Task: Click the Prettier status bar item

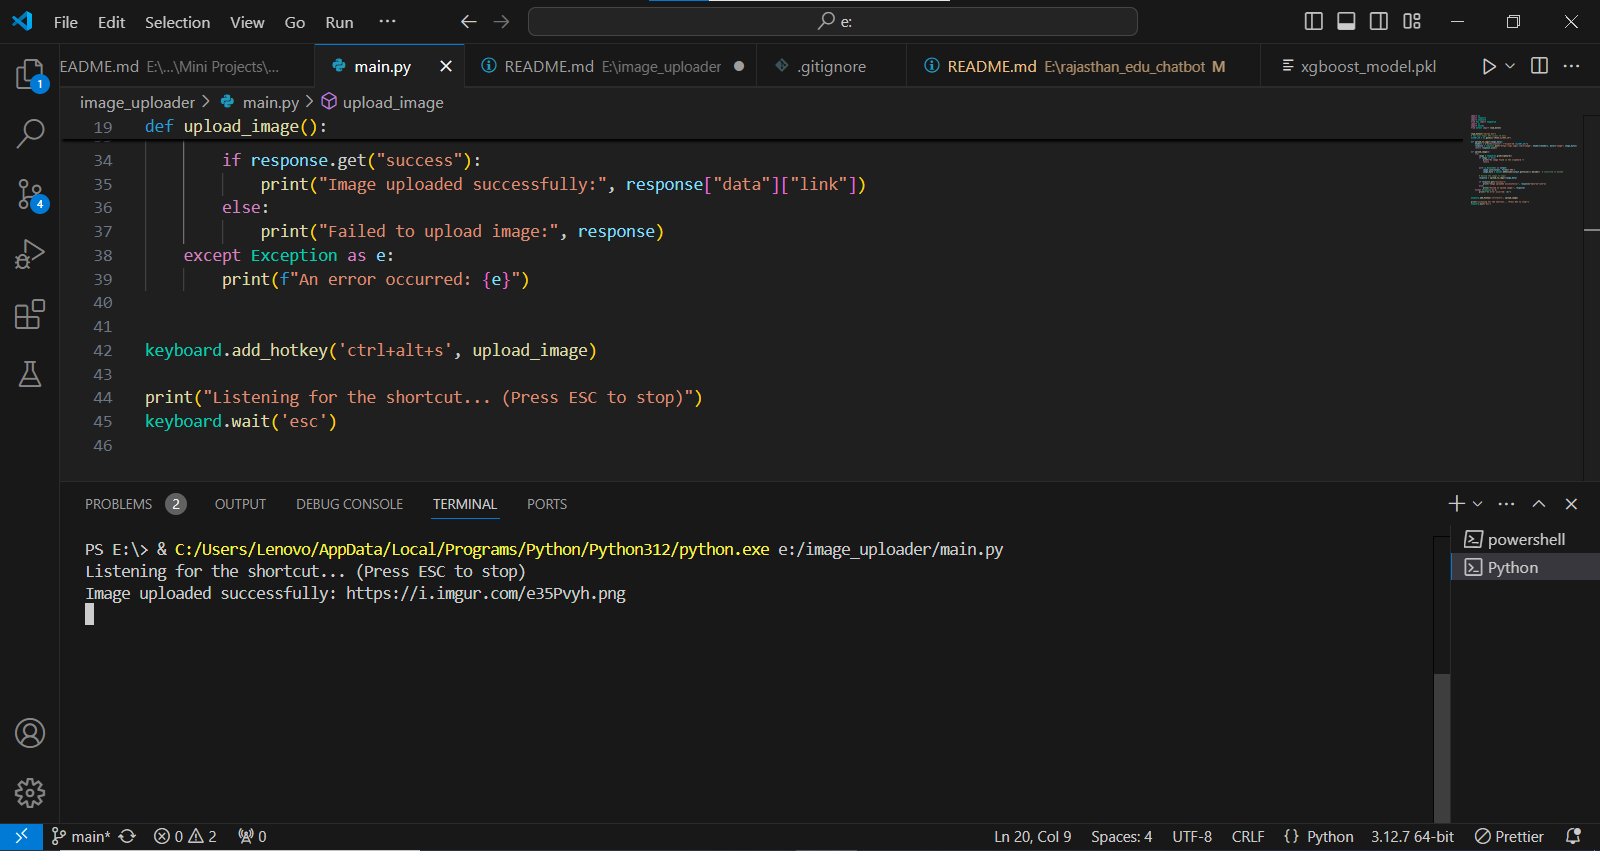Action: coord(1509,836)
